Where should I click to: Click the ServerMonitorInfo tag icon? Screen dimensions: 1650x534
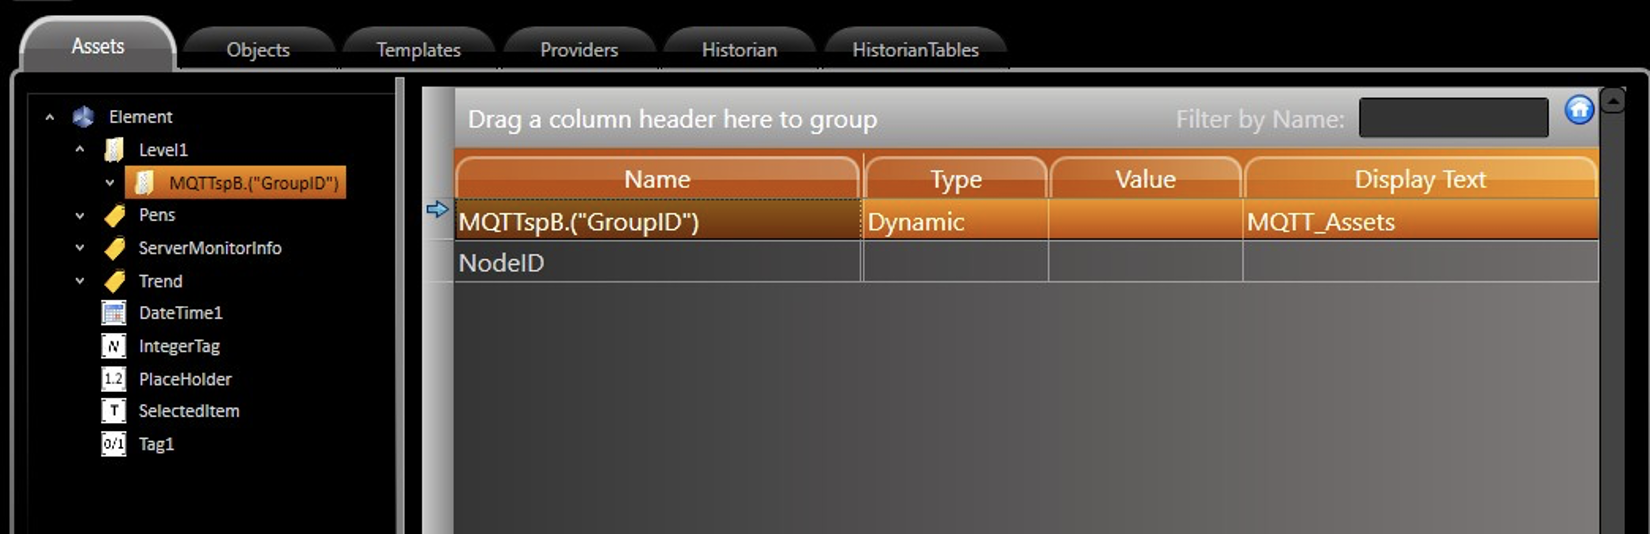tap(114, 248)
